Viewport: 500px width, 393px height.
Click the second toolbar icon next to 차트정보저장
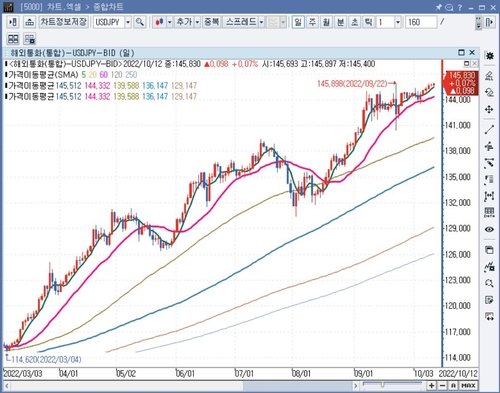tap(29, 22)
